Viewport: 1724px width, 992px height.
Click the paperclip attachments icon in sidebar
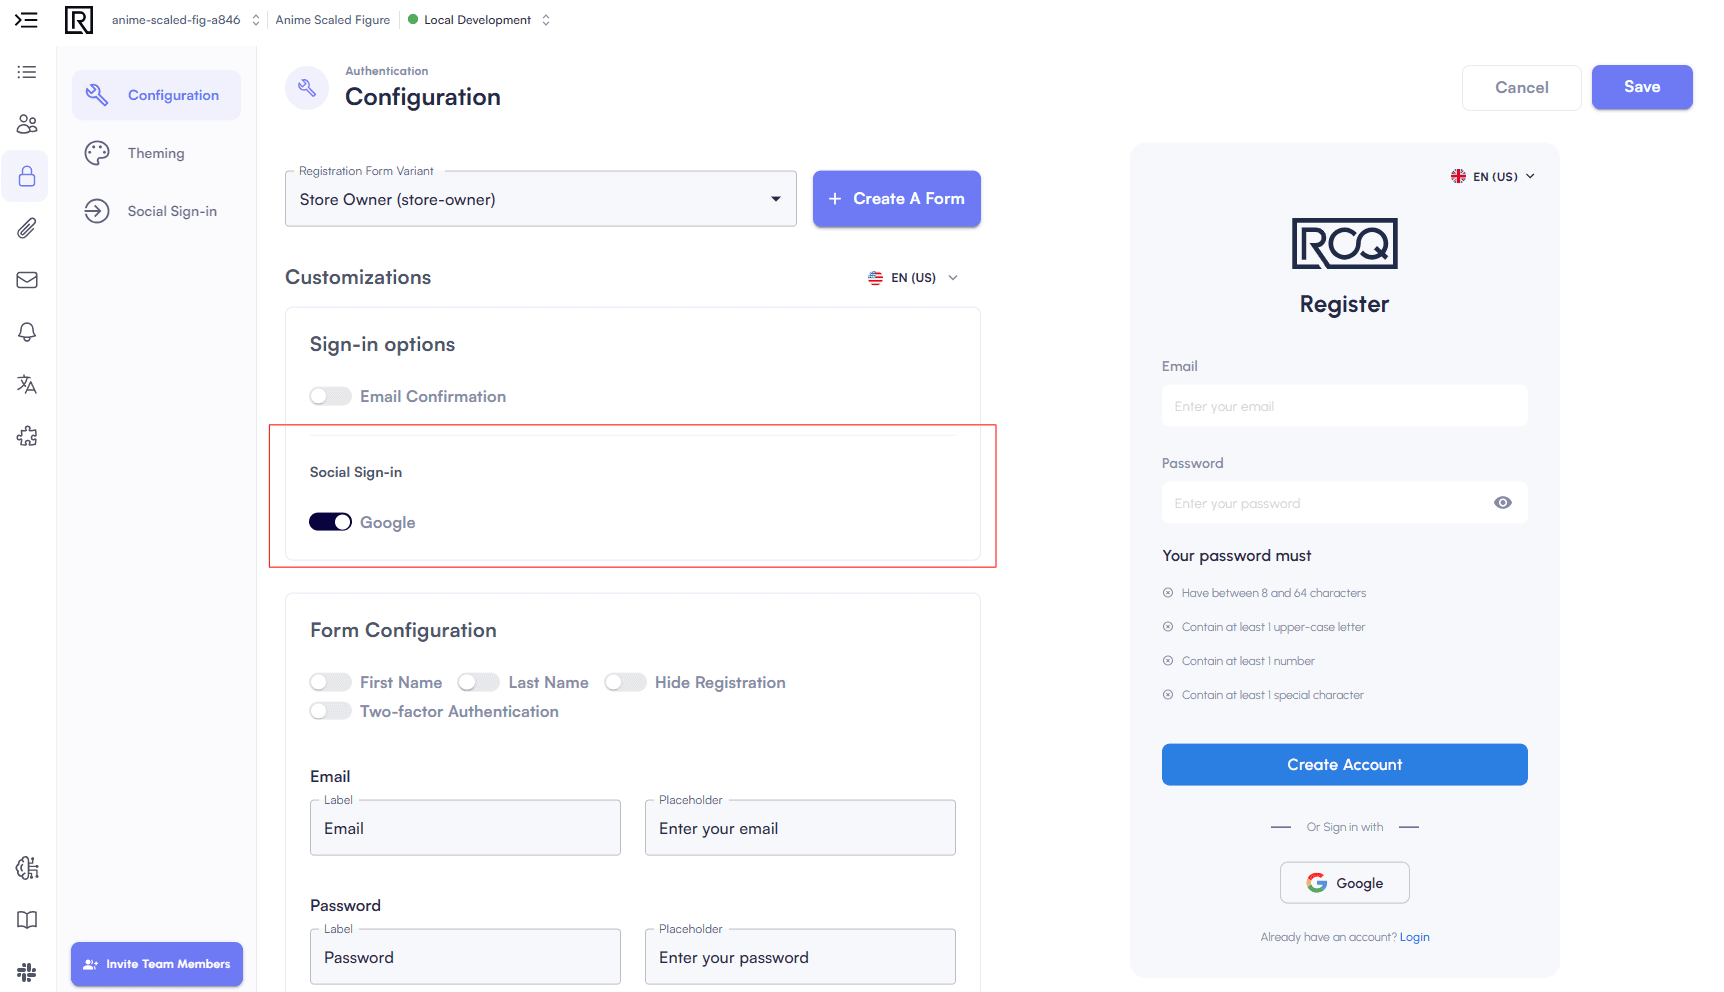(26, 228)
